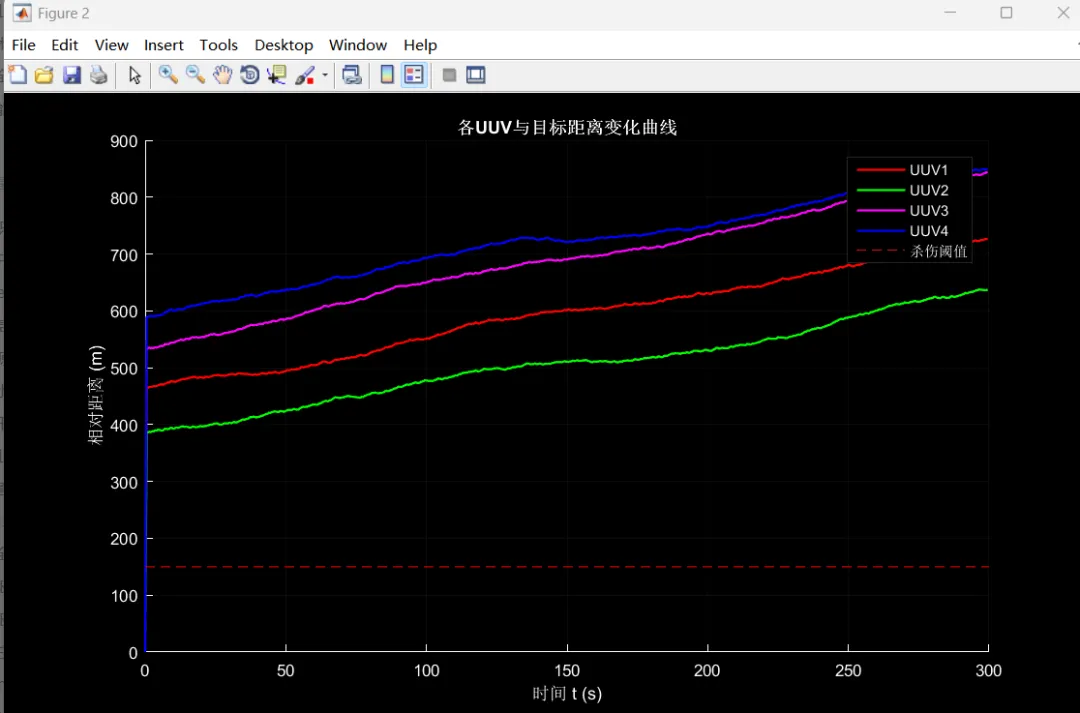Maximize the Figure 2 window
This screenshot has height=713, width=1080.
pos(1006,13)
